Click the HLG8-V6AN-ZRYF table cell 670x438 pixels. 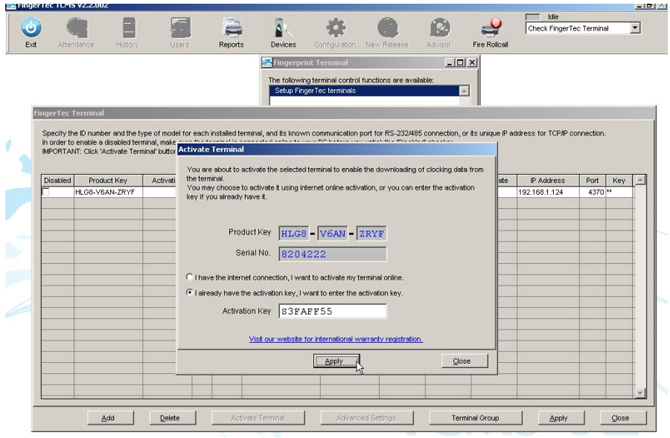[x=108, y=192]
